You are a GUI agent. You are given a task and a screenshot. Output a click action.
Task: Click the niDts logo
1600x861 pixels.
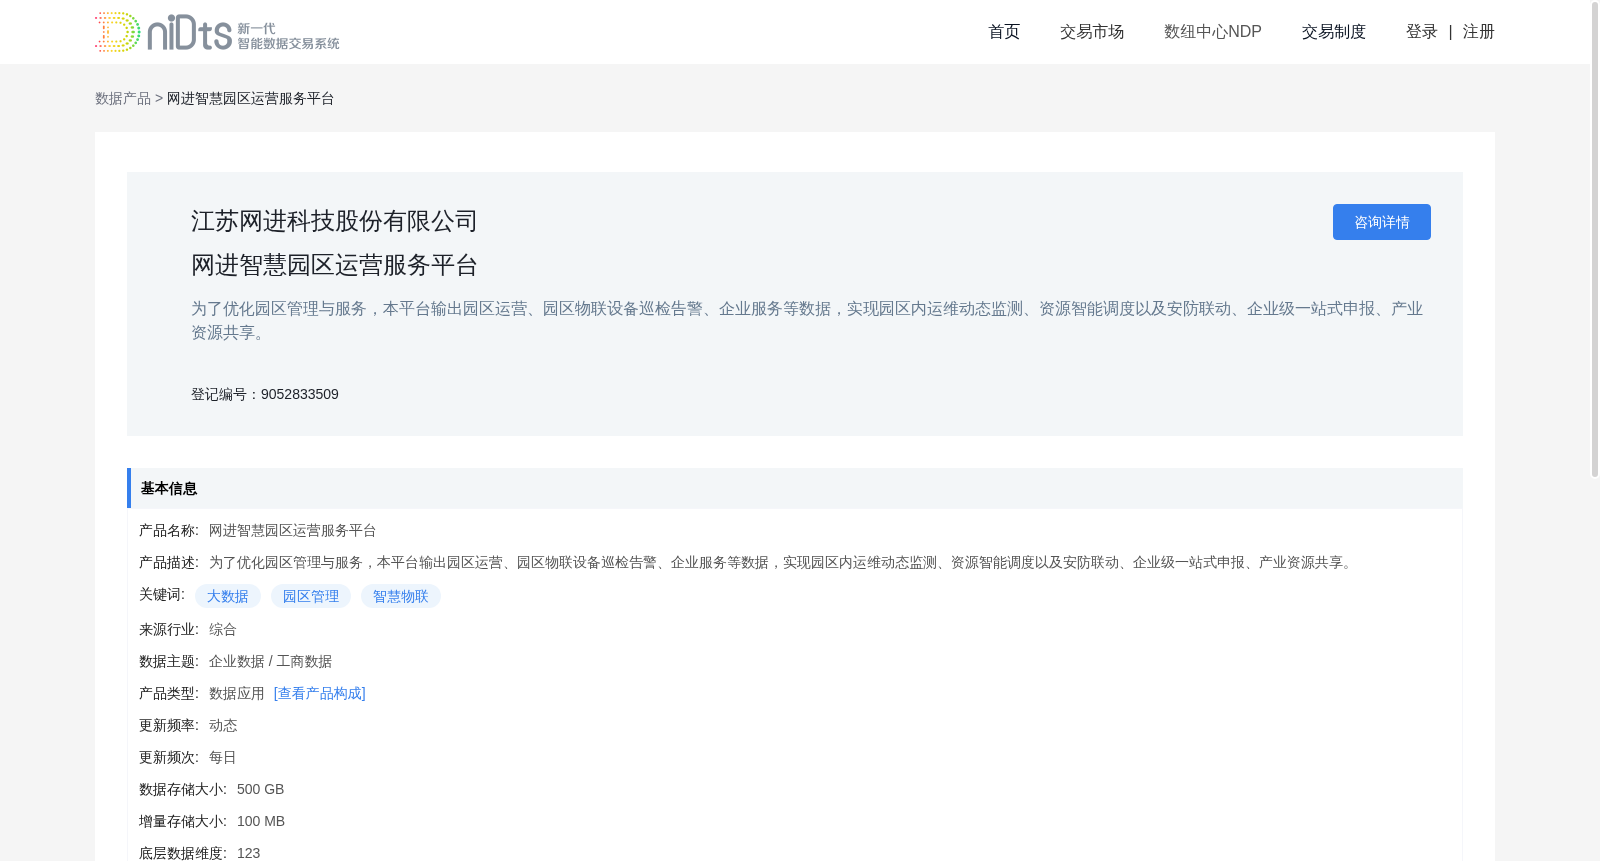217,32
